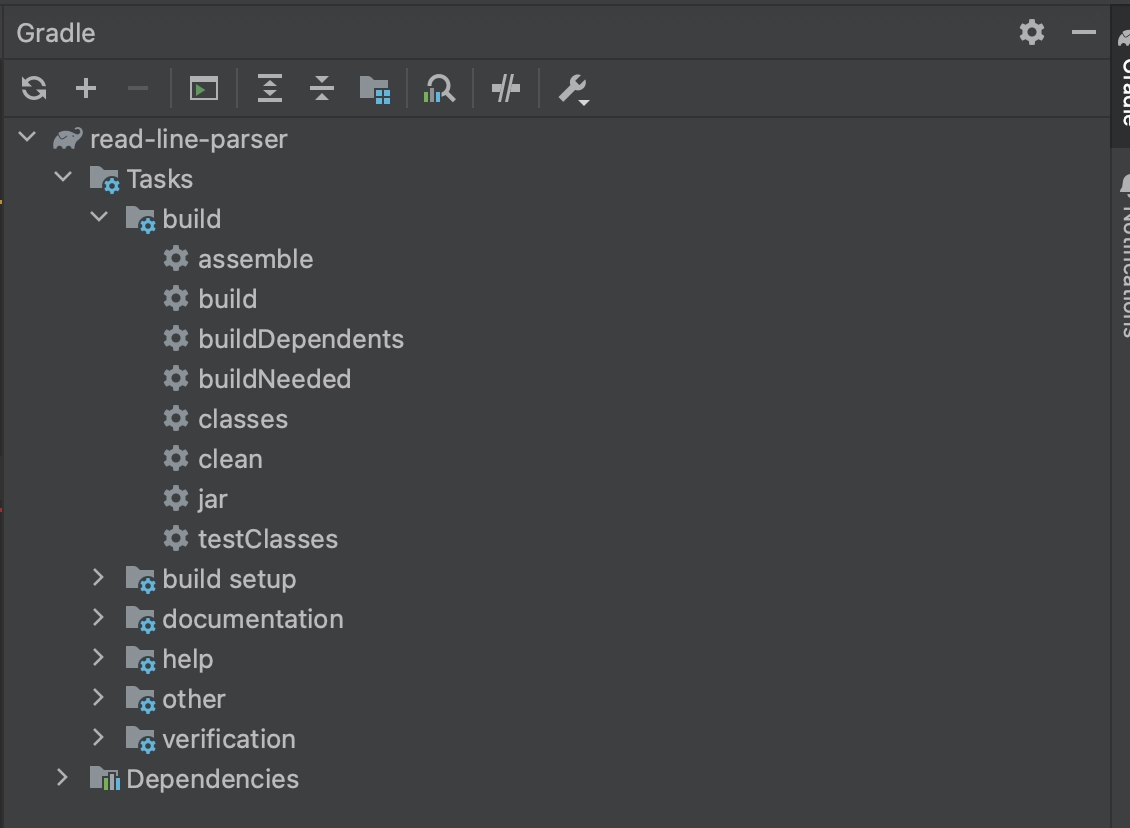Collapse the read-line-parser project node
The width and height of the screenshot is (1130, 828).
[28, 138]
